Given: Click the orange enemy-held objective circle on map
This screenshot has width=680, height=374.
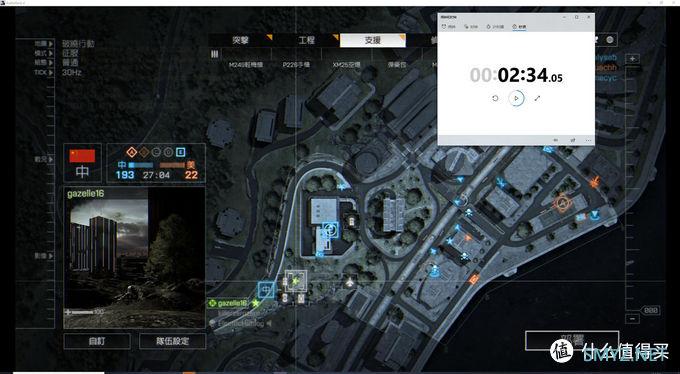Looking at the screenshot, I should [x=562, y=203].
